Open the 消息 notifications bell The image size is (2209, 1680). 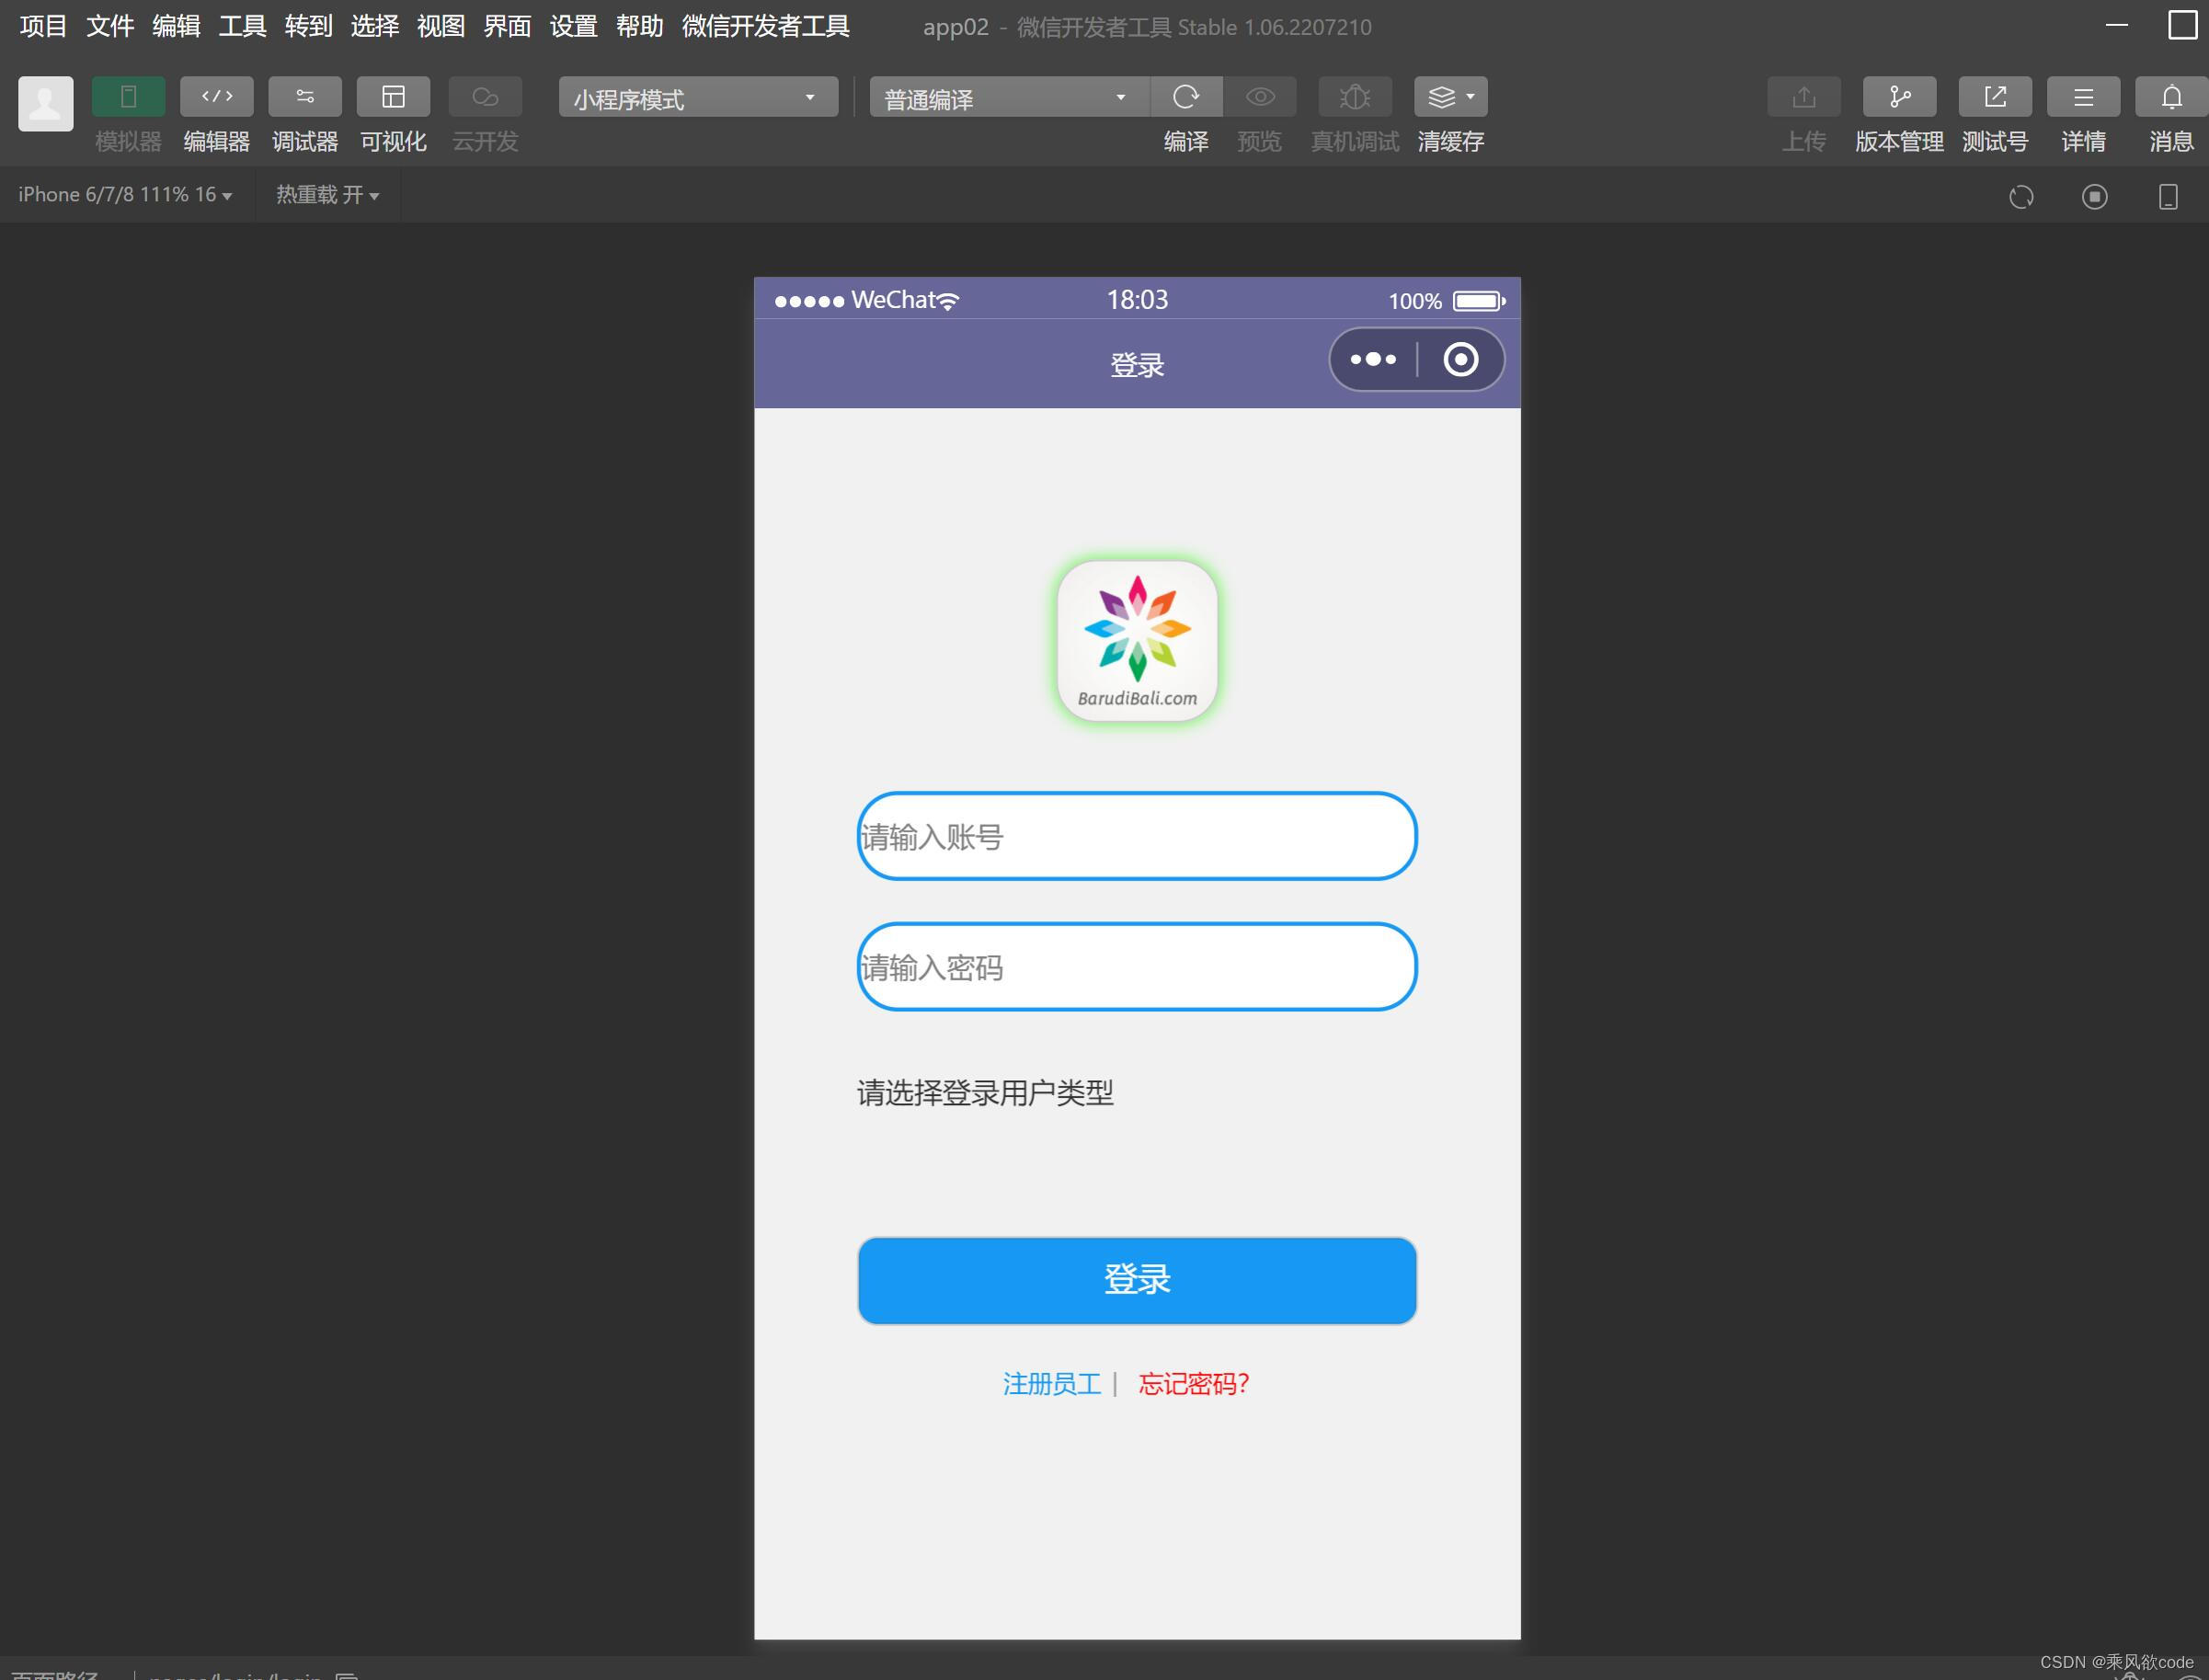[x=2171, y=97]
